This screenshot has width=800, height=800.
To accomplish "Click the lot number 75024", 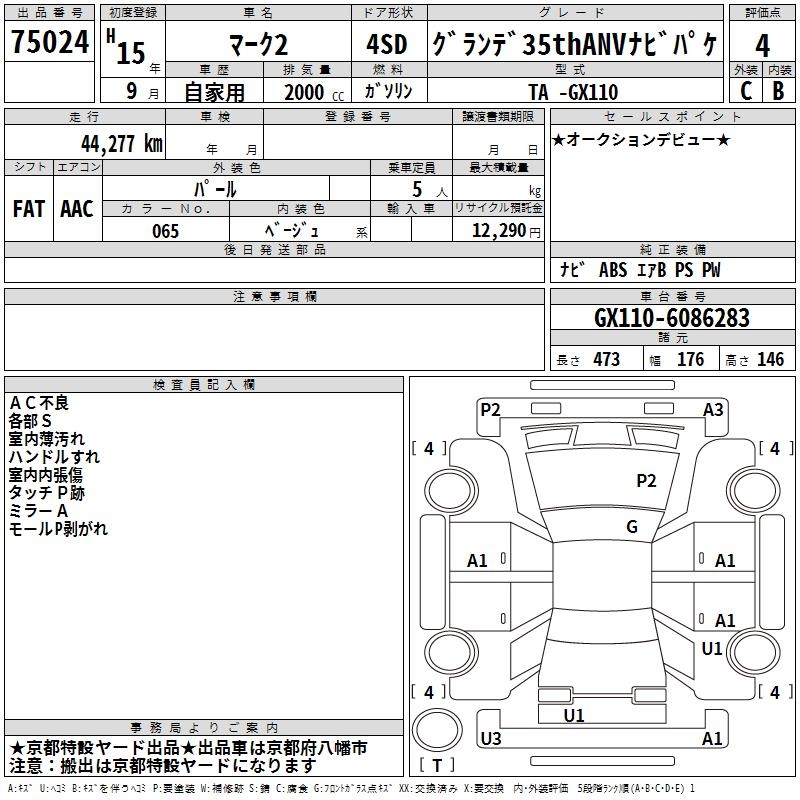I will tap(50, 42).
